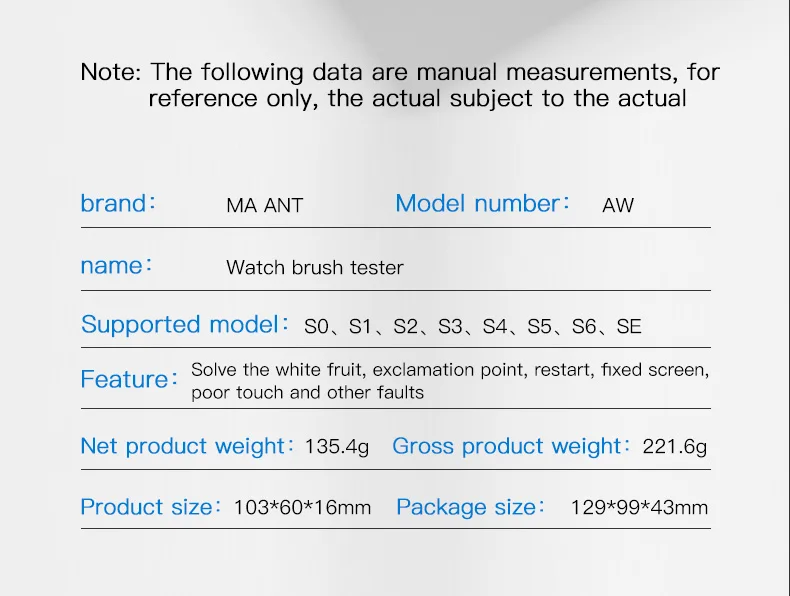This screenshot has height=596, width=790.
Task: Click the "Feature:" label
Action: (x=129, y=380)
